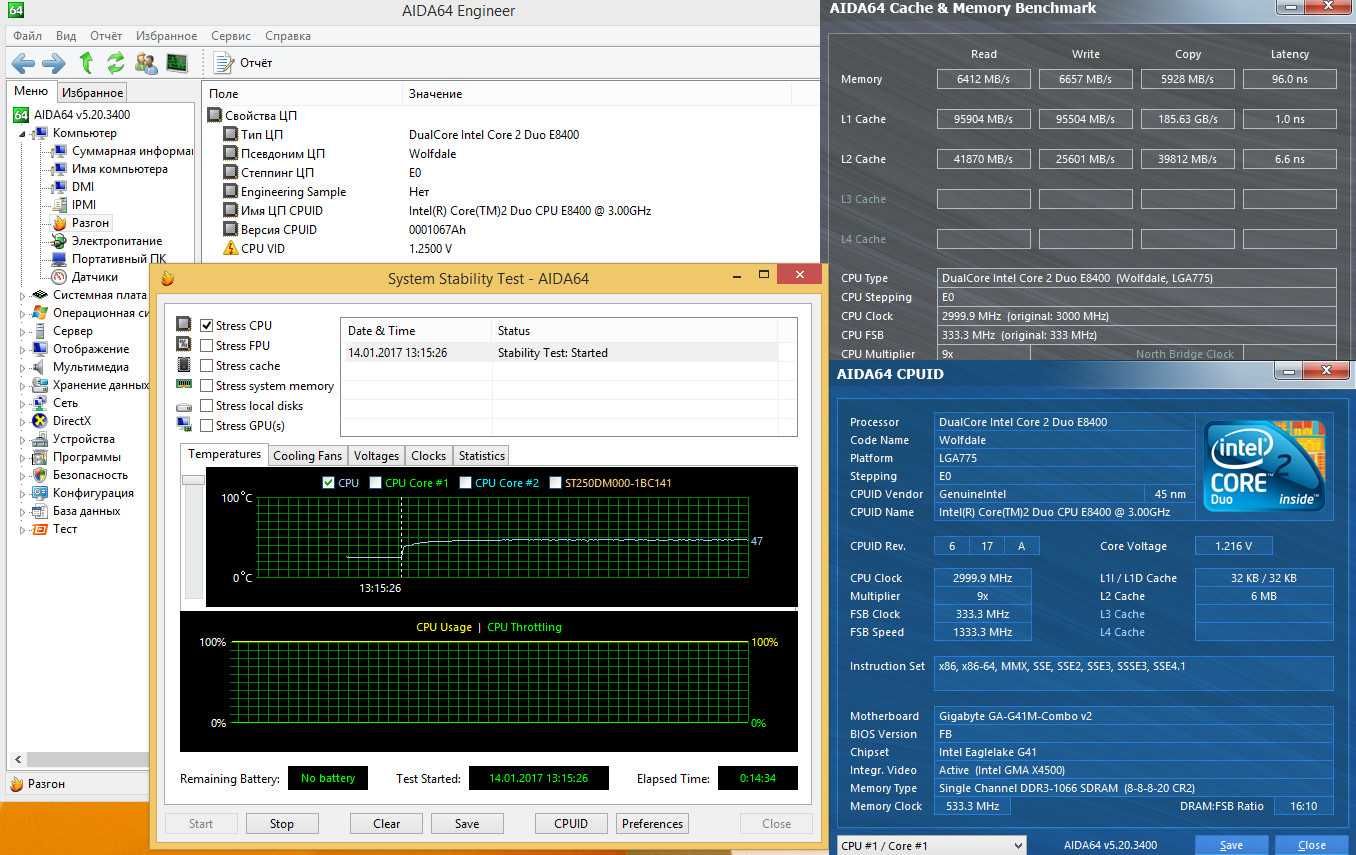This screenshot has width=1356, height=855.
Task: Select the Разгон flame tree item
Action: tap(80, 223)
